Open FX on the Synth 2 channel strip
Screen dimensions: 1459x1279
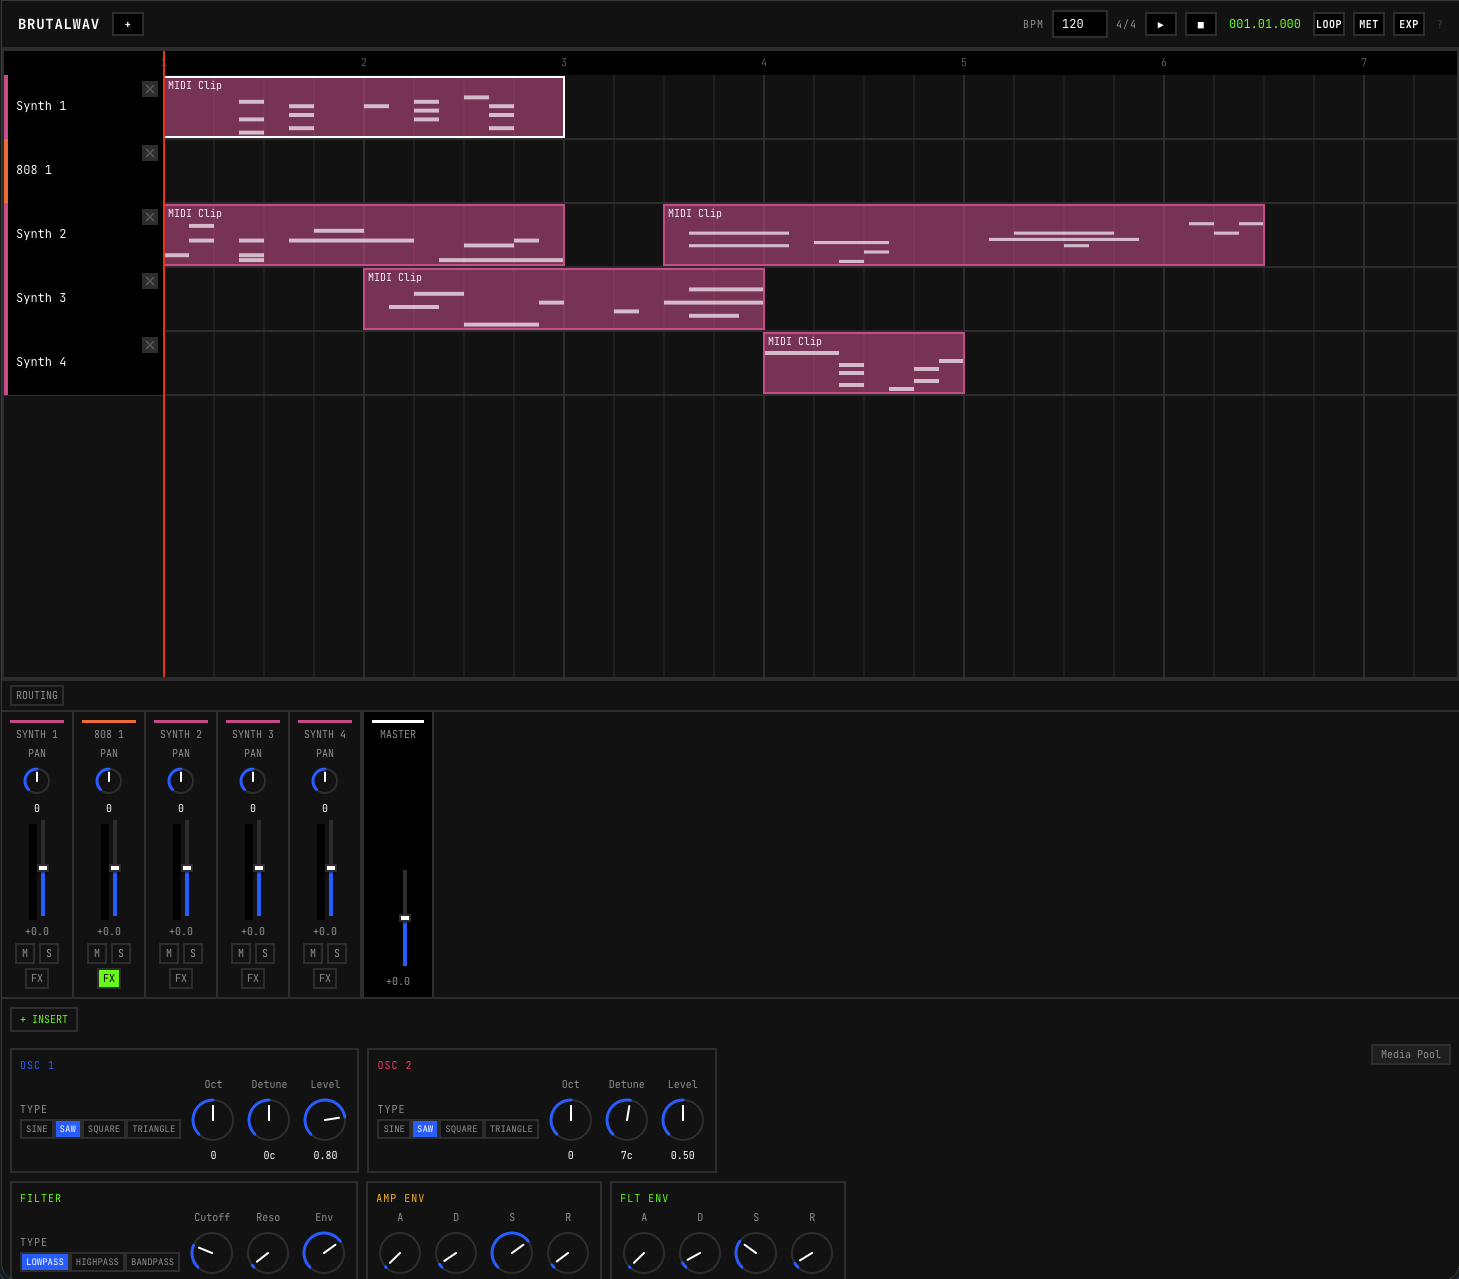coord(181,978)
